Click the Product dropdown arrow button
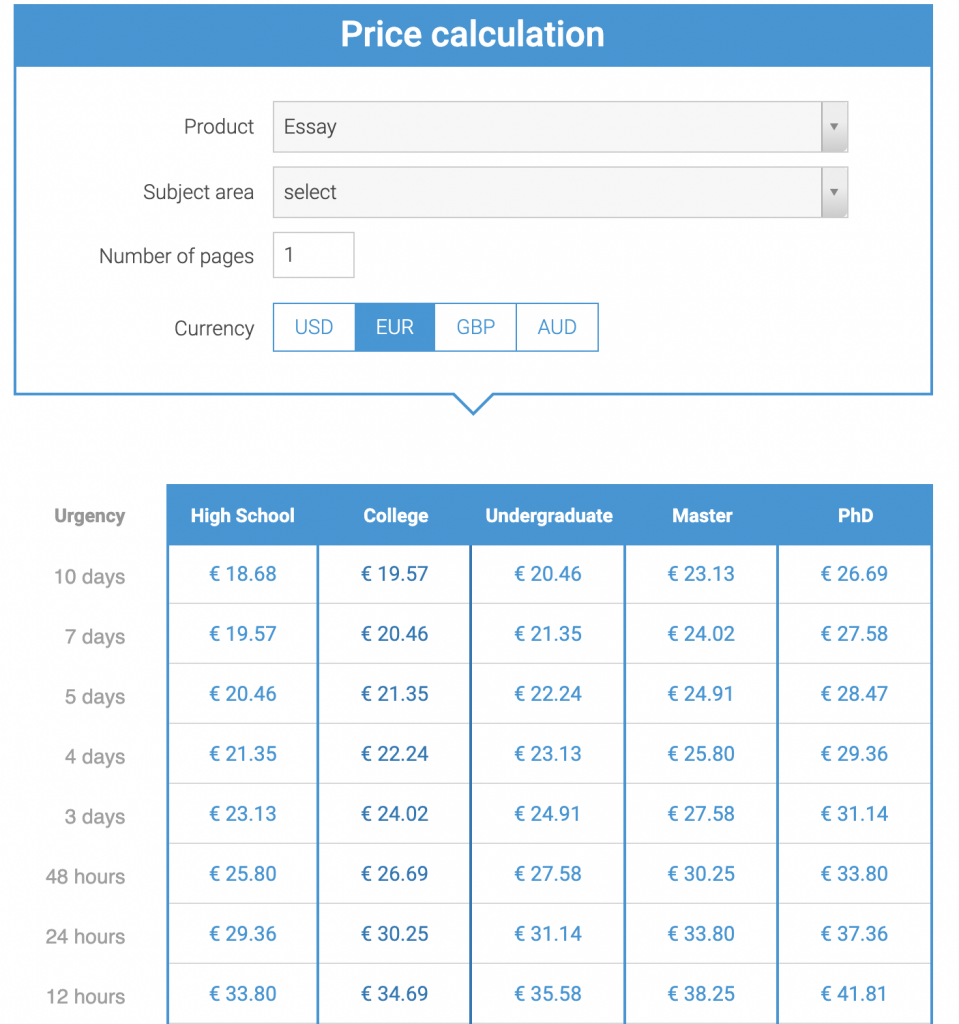 tap(834, 127)
